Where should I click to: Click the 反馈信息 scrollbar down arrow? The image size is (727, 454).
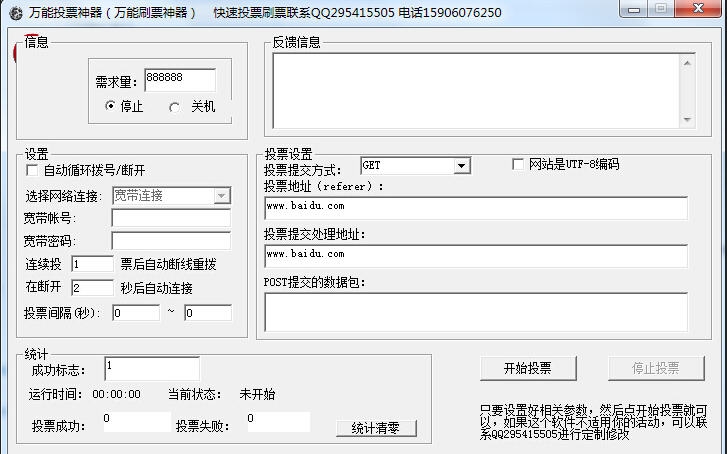pyautogui.click(x=687, y=119)
